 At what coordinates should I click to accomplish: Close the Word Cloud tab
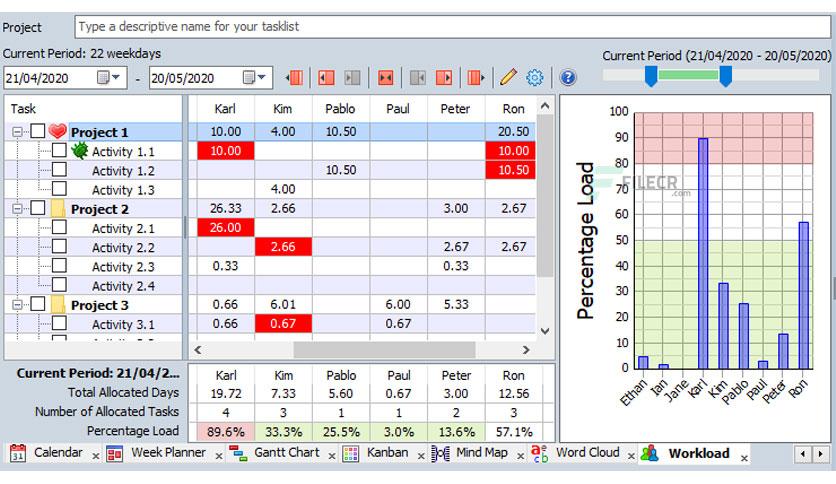631,456
